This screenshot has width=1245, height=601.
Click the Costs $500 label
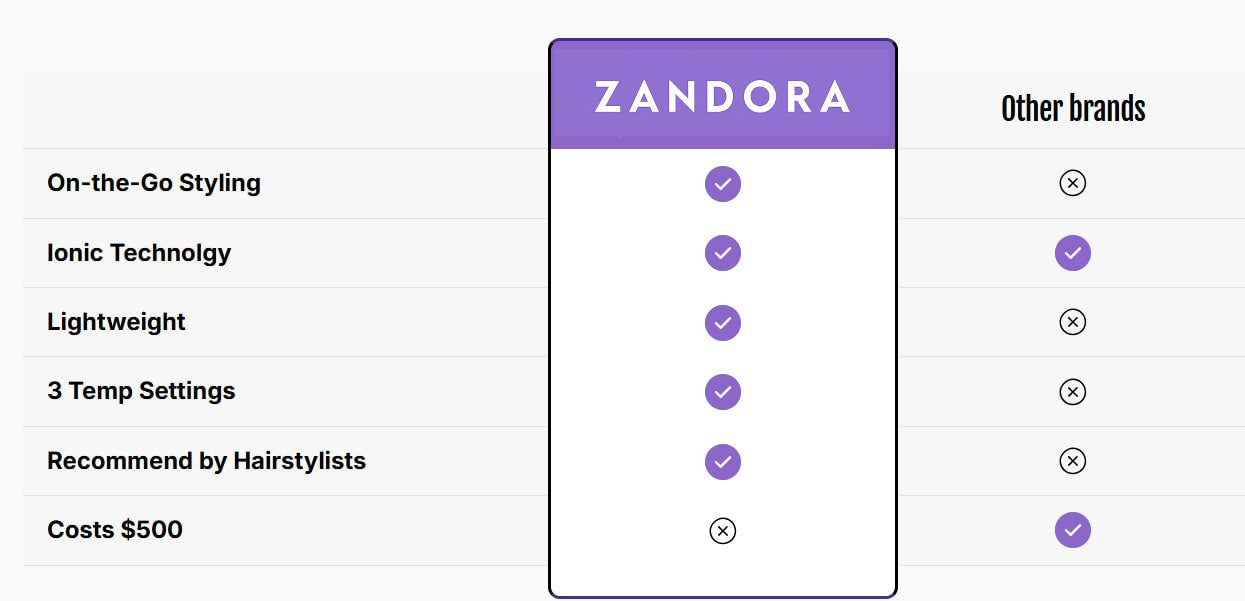(x=115, y=530)
